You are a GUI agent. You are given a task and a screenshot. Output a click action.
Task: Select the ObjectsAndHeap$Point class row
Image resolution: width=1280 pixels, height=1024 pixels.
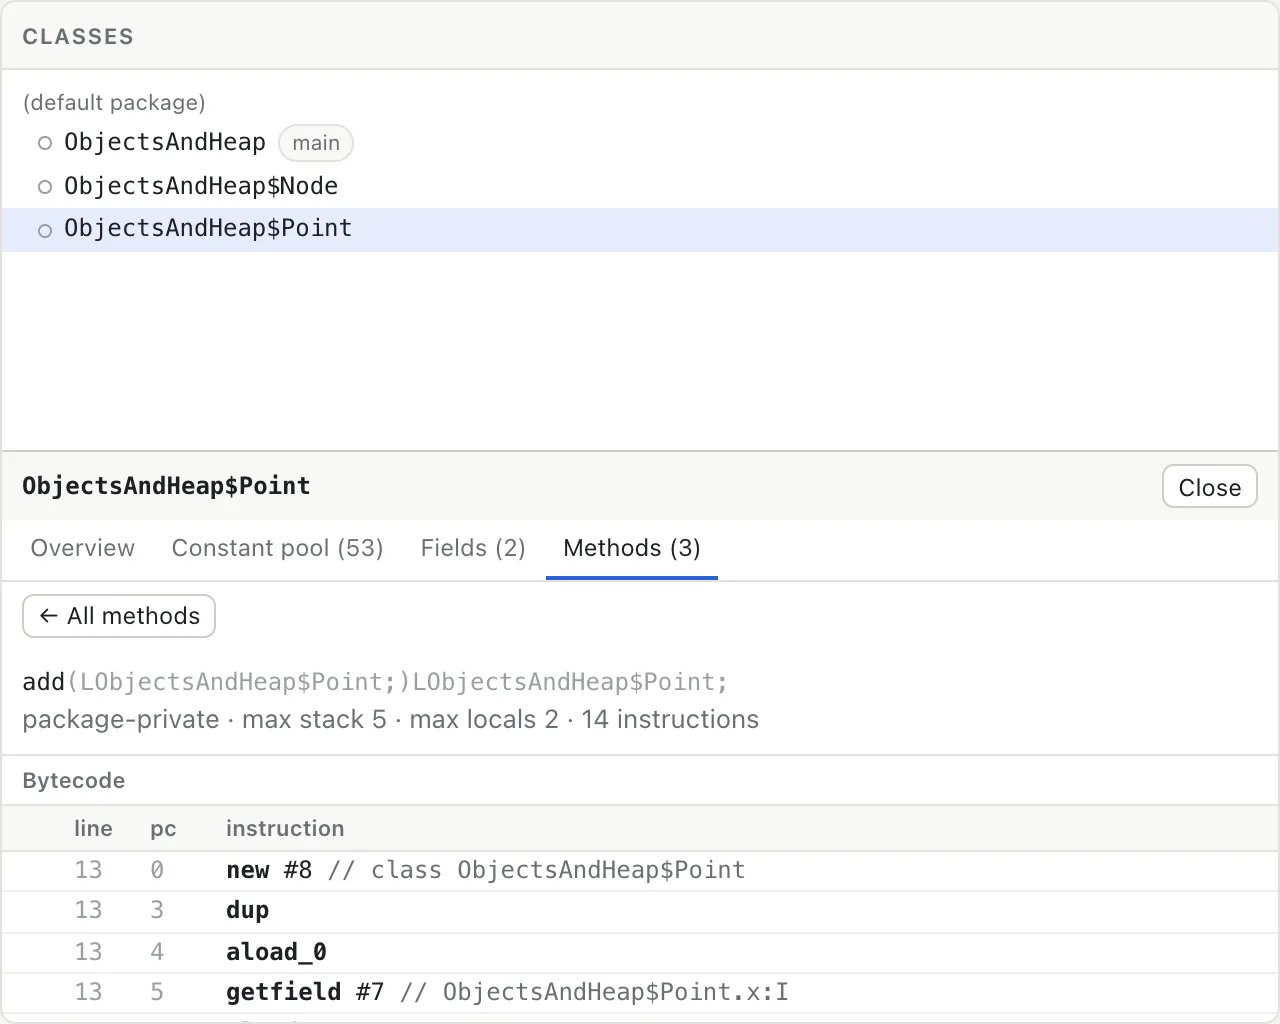click(640, 229)
